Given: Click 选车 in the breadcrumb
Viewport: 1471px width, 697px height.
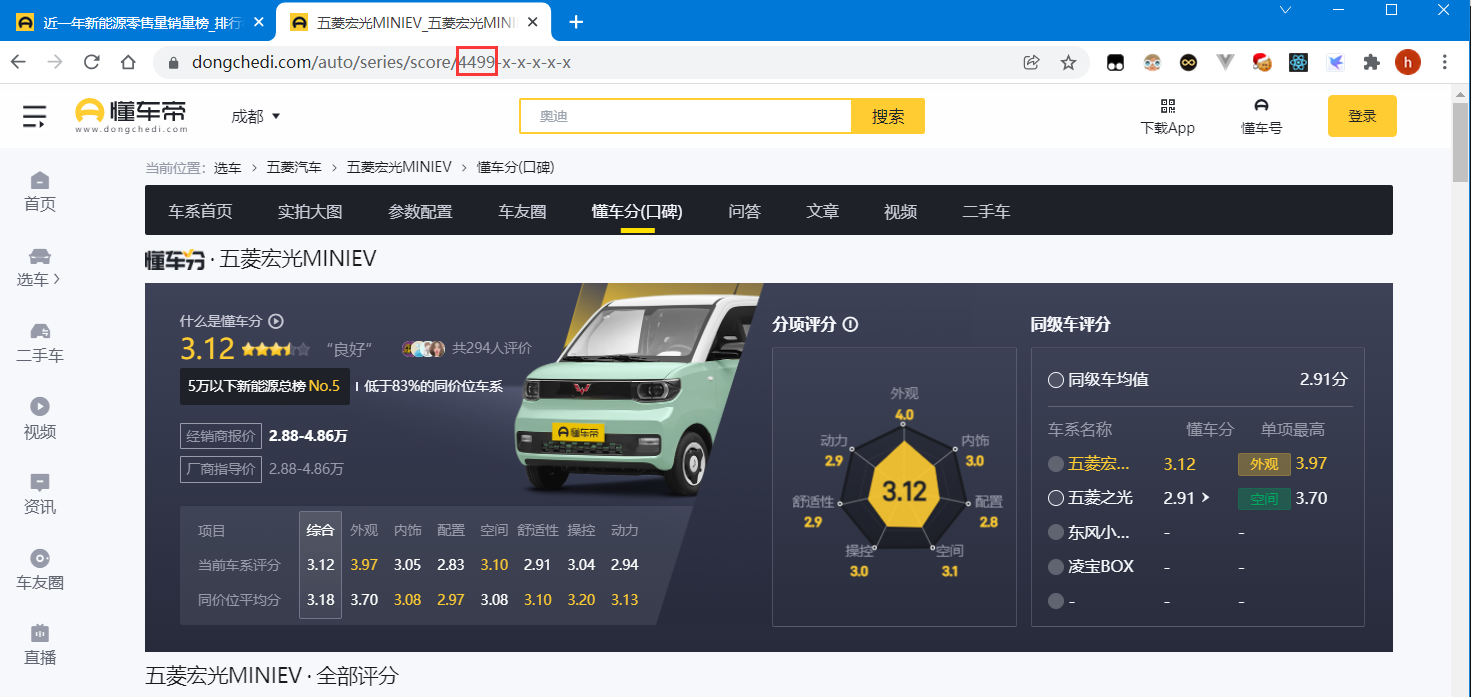Looking at the screenshot, I should (x=228, y=167).
